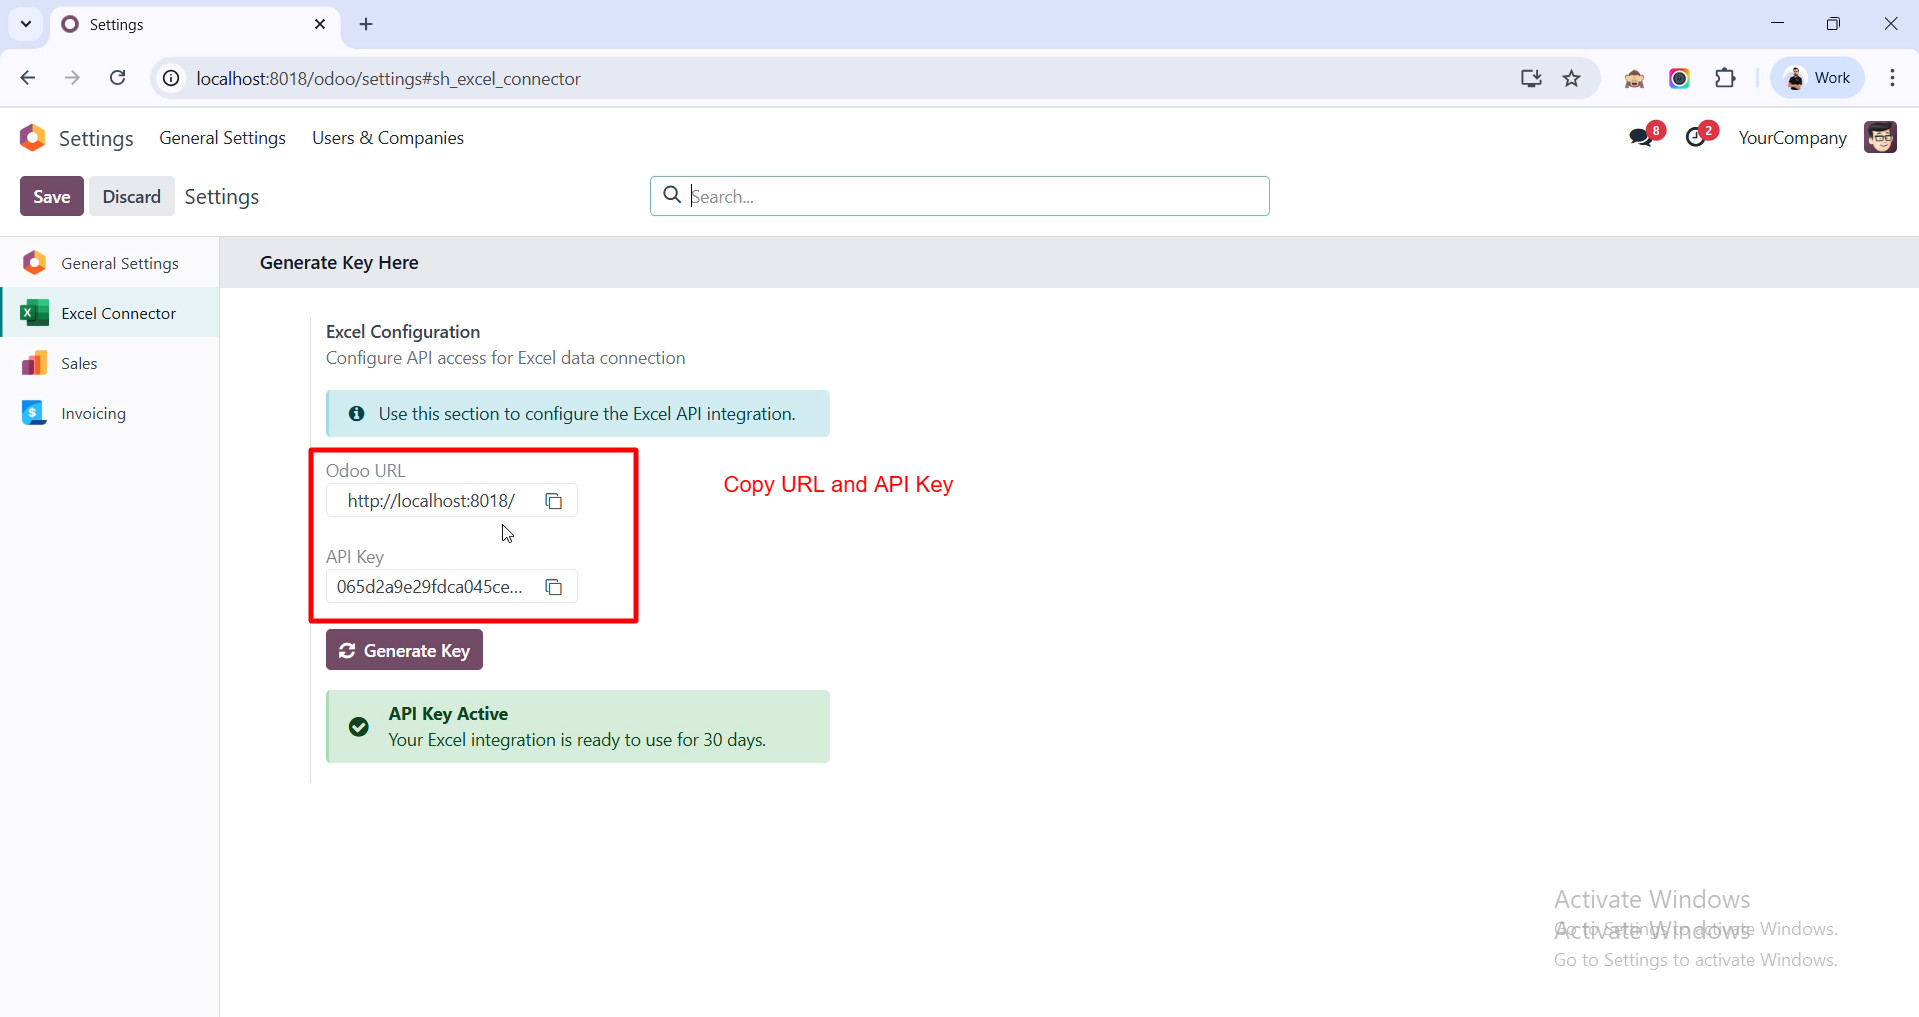Click the info icon in the blue banner
This screenshot has height=1017, width=1919.
point(356,413)
